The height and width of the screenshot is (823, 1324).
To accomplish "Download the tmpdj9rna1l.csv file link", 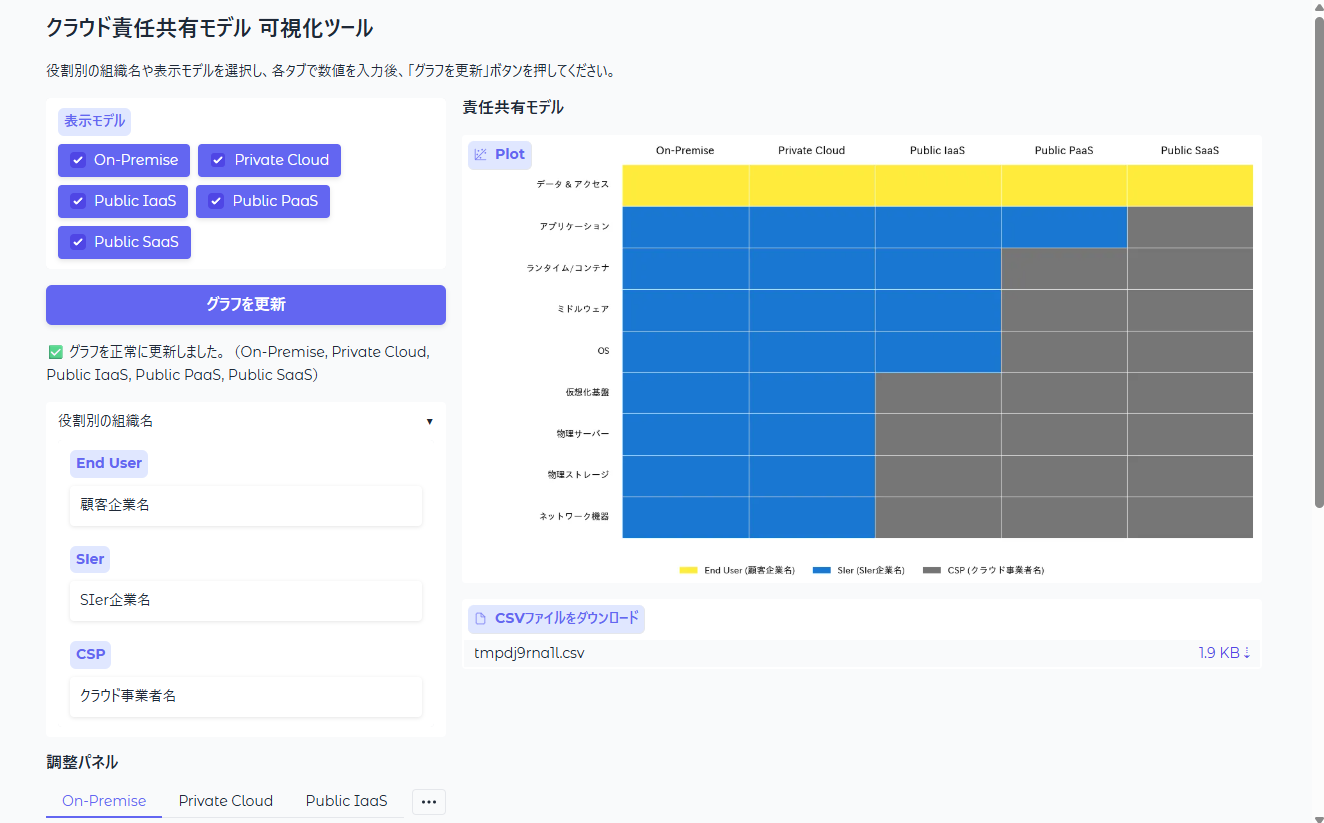I will tap(529, 653).
